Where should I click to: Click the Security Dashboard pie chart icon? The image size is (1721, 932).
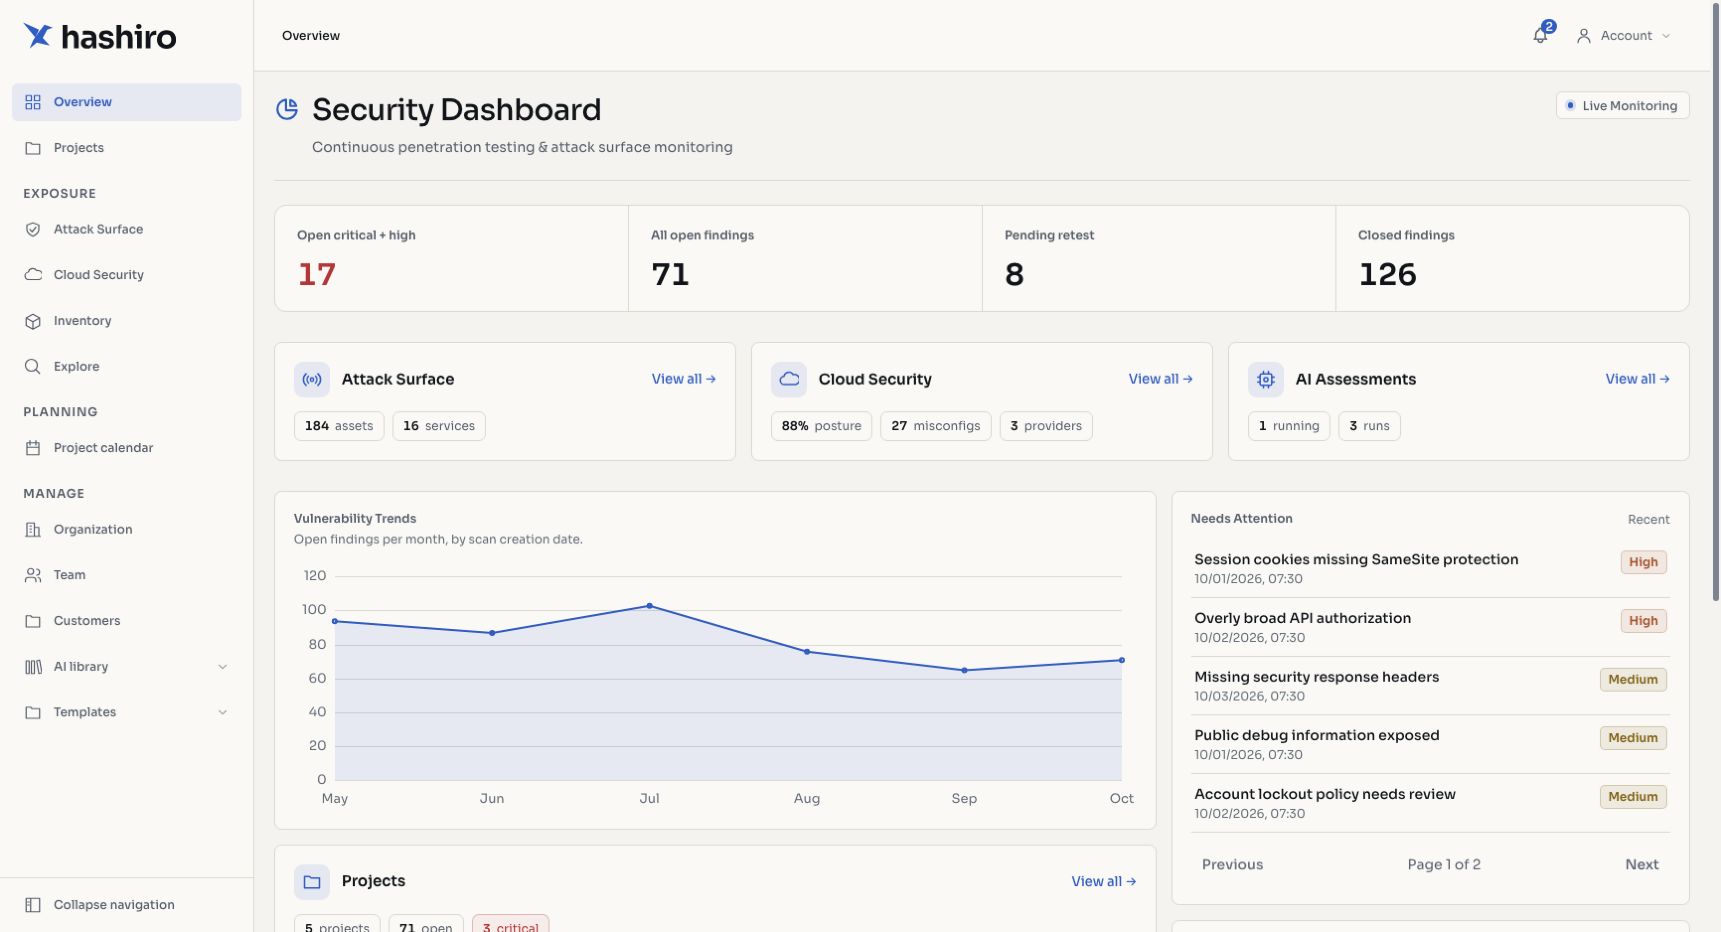coord(287,109)
